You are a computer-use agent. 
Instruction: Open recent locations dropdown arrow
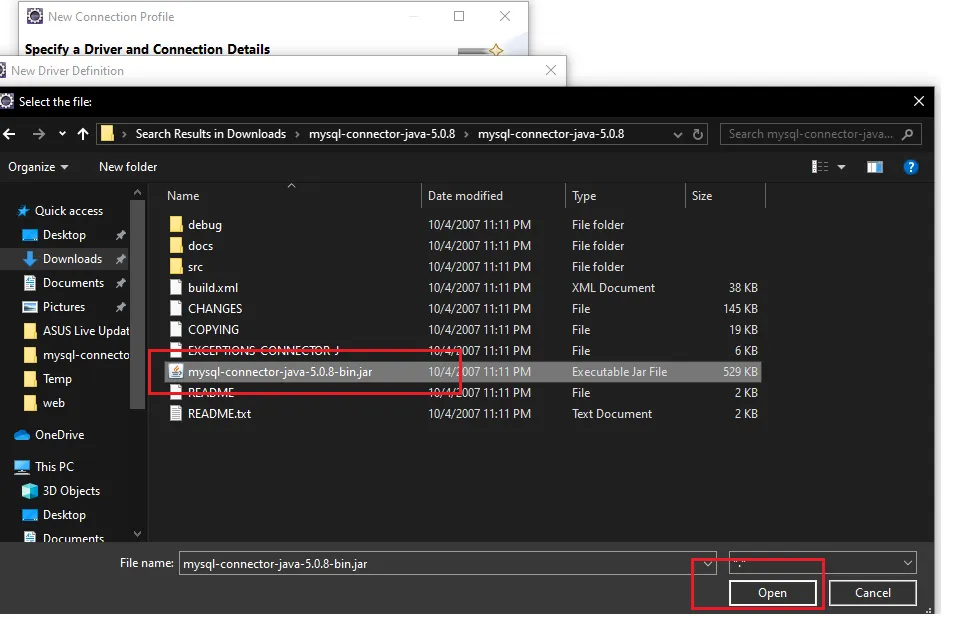pyautogui.click(x=62, y=134)
